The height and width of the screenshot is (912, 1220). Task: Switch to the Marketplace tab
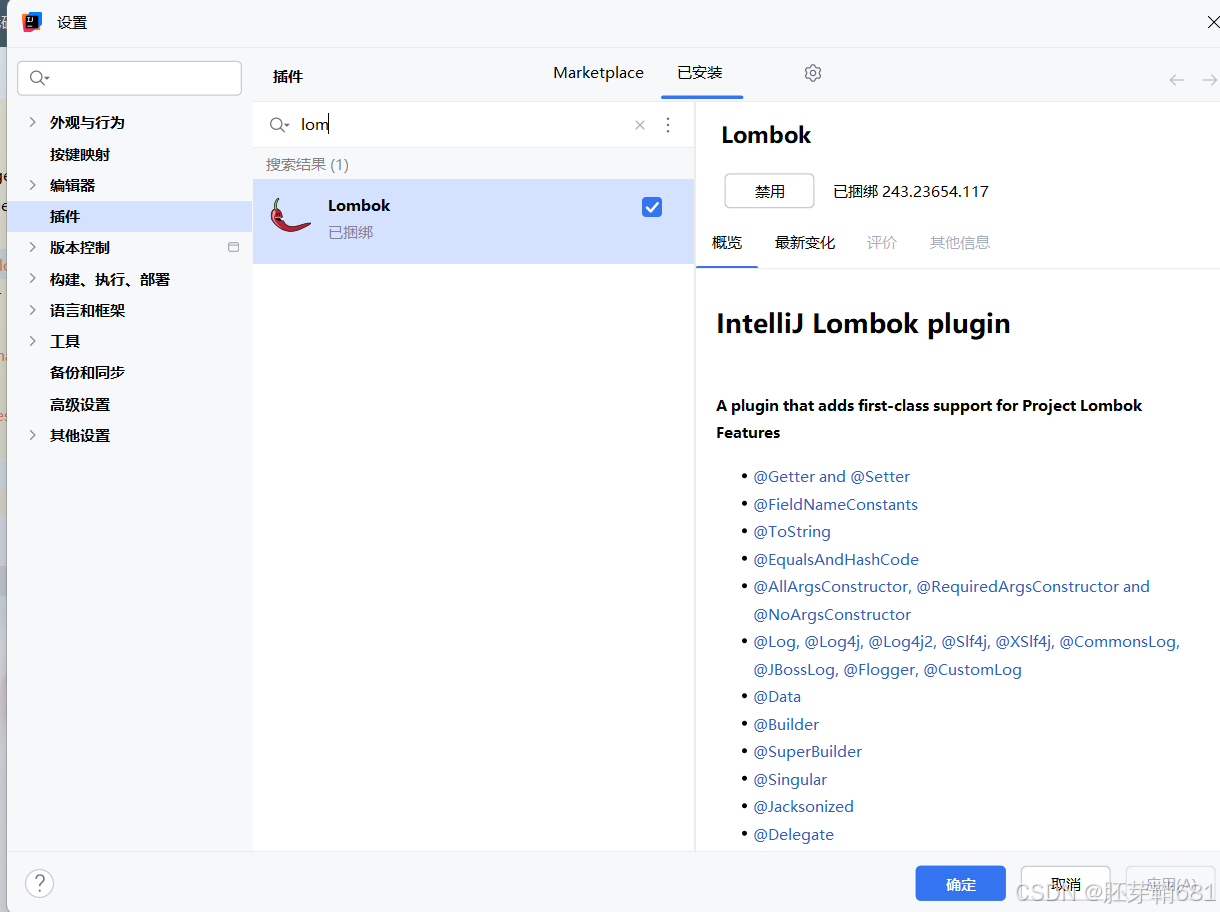click(598, 73)
